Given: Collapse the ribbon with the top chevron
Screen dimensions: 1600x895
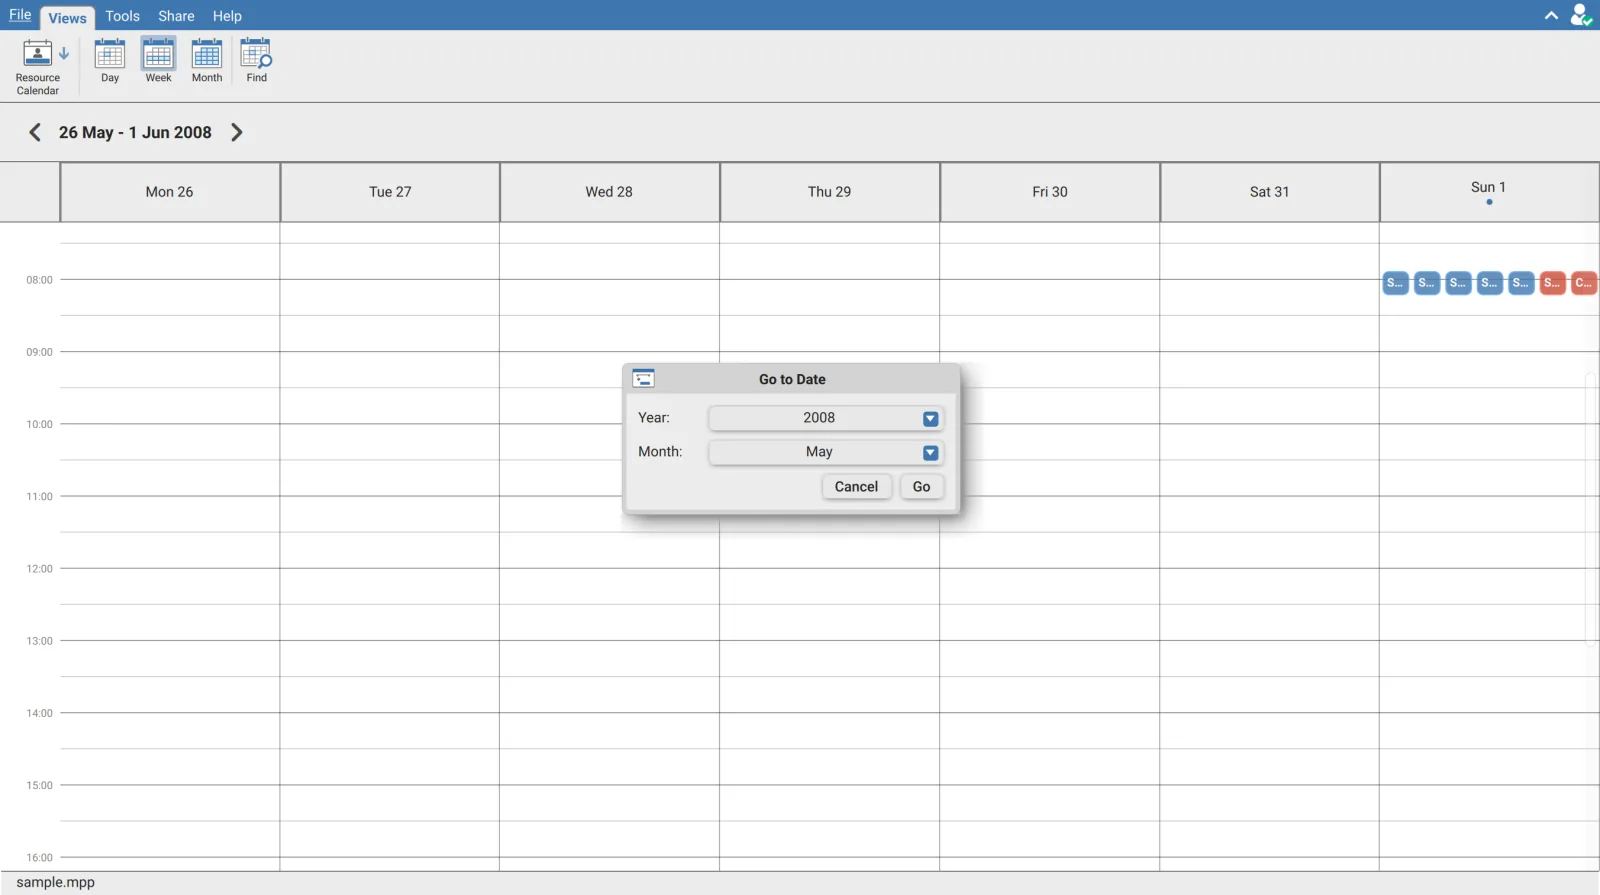Looking at the screenshot, I should point(1551,15).
